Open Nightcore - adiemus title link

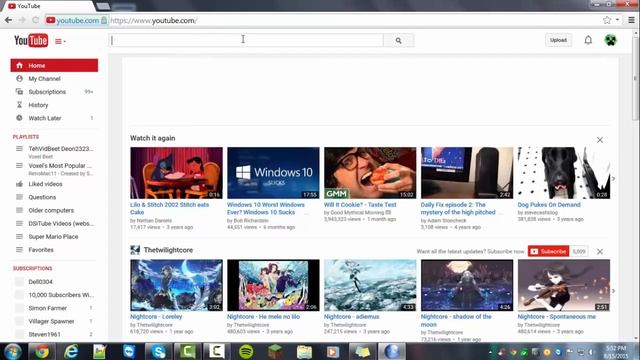351,316
